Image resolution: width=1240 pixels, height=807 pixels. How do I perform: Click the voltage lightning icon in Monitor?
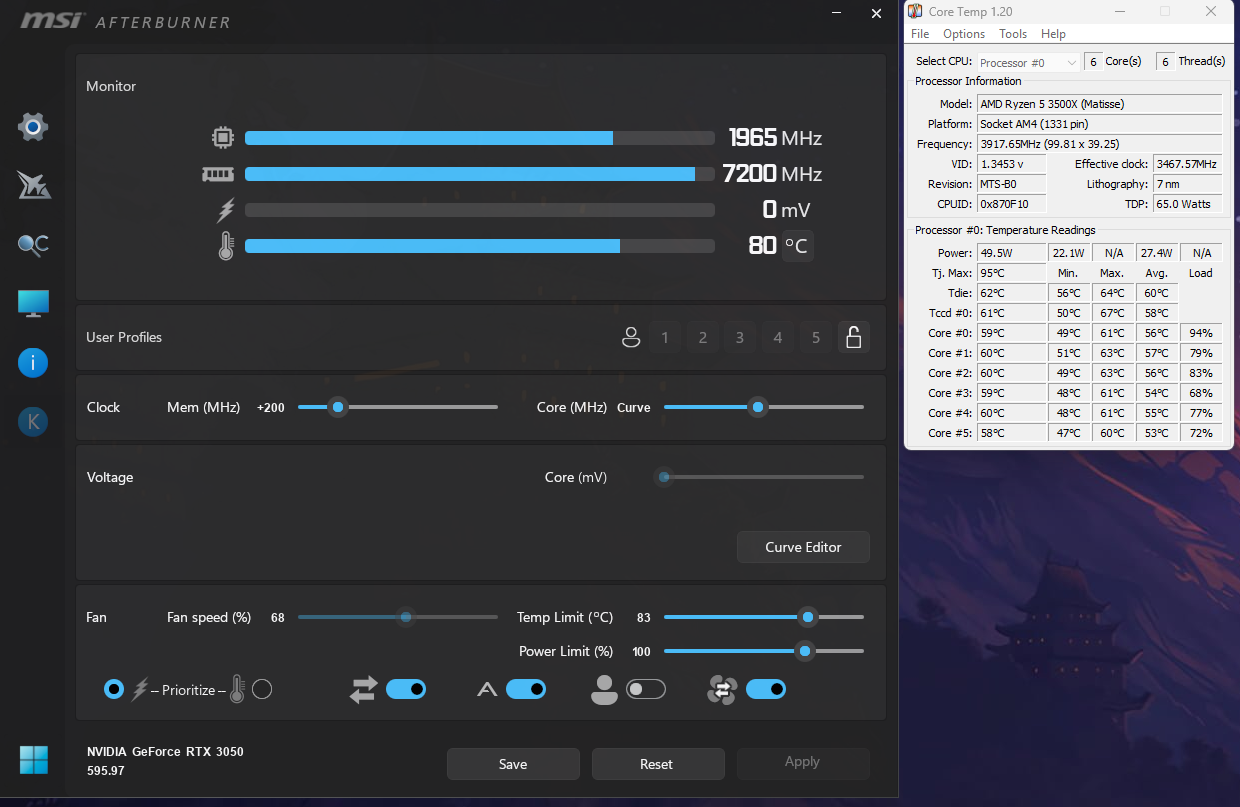[226, 210]
